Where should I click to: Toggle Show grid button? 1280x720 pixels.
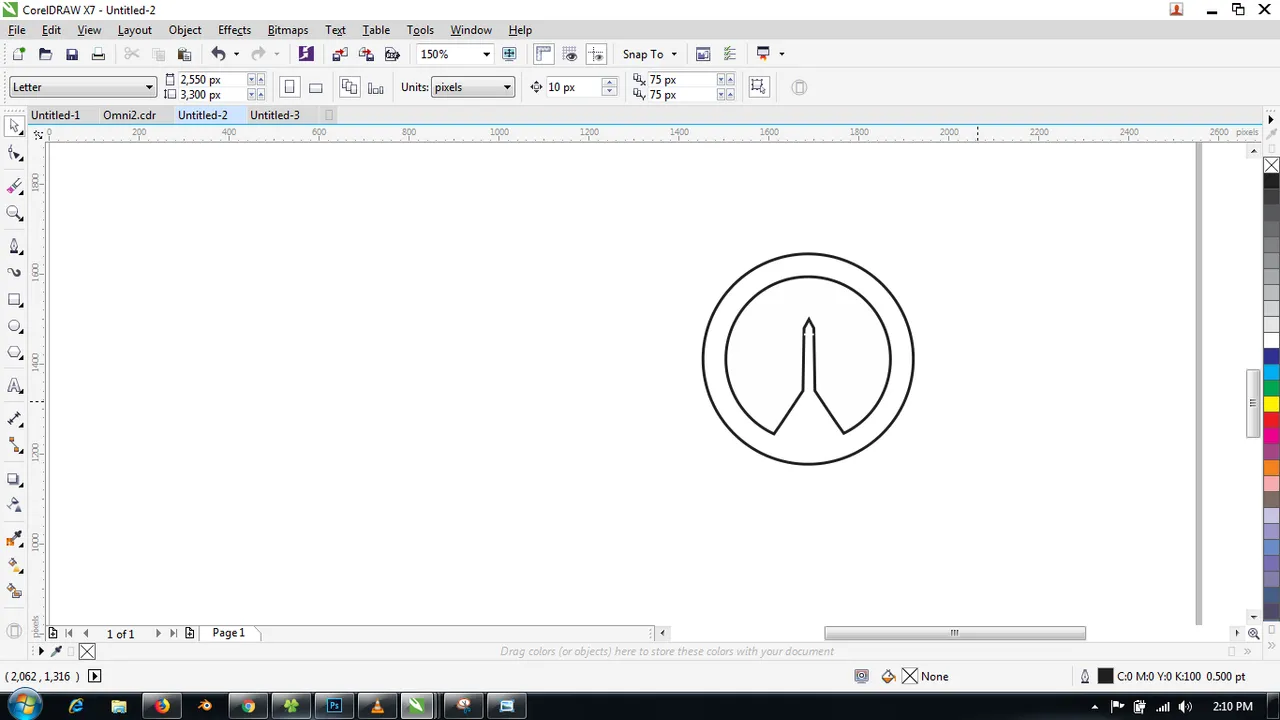click(570, 54)
